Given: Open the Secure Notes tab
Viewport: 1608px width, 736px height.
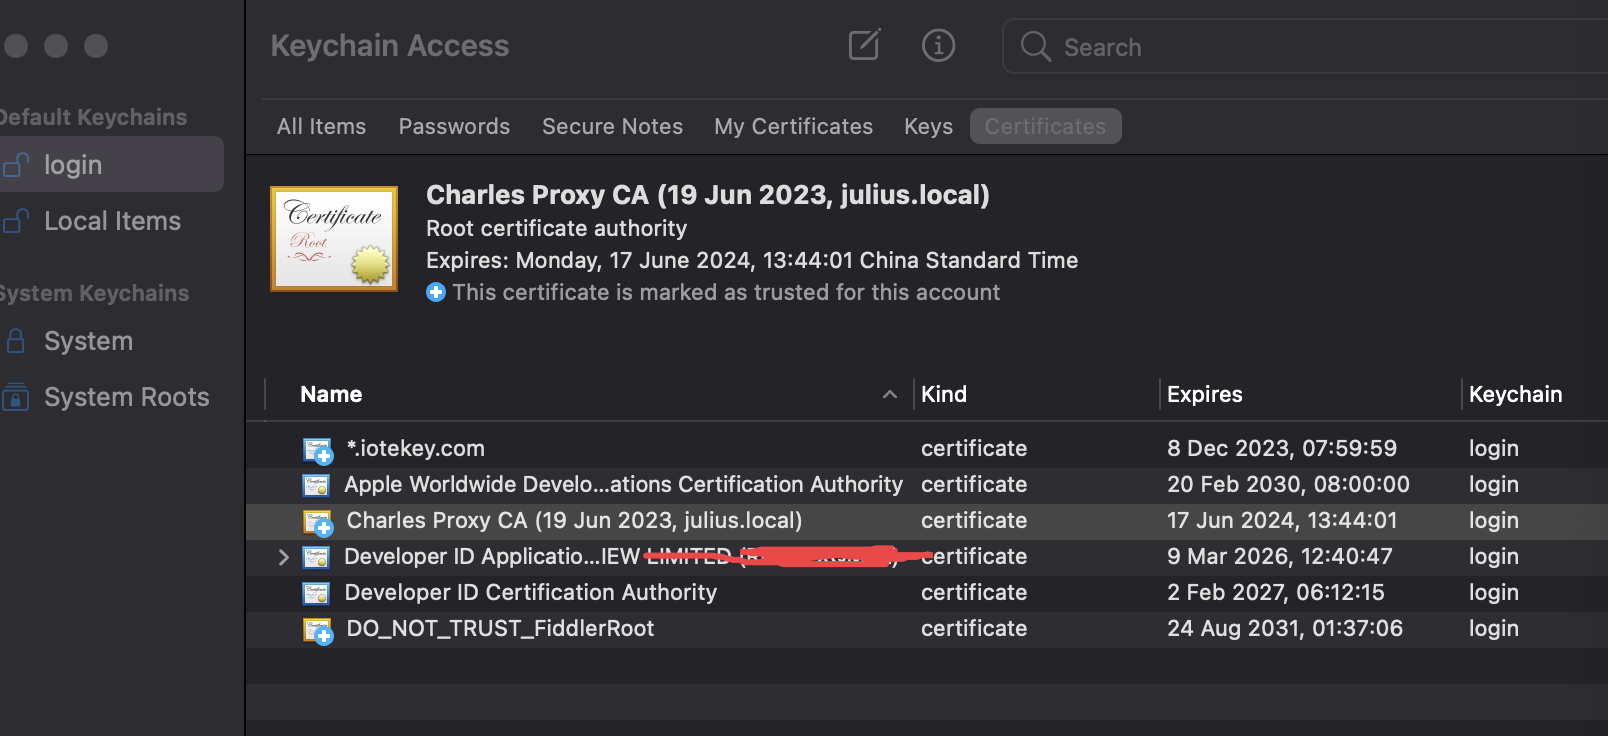Looking at the screenshot, I should pos(612,126).
